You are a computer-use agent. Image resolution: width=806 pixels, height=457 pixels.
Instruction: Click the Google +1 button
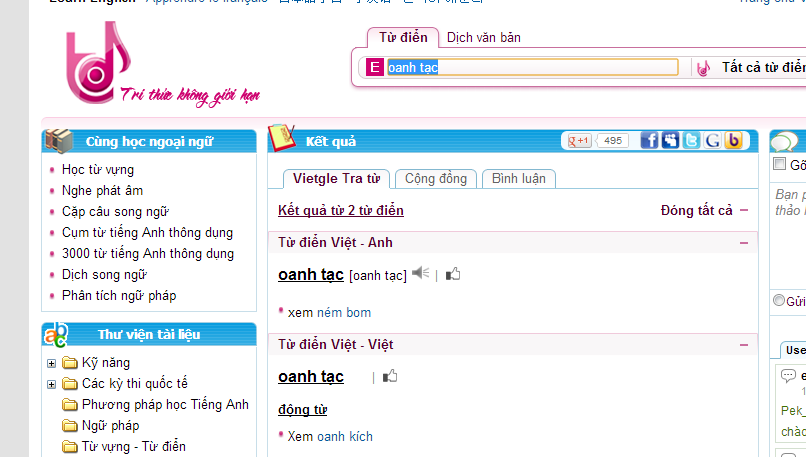click(579, 140)
